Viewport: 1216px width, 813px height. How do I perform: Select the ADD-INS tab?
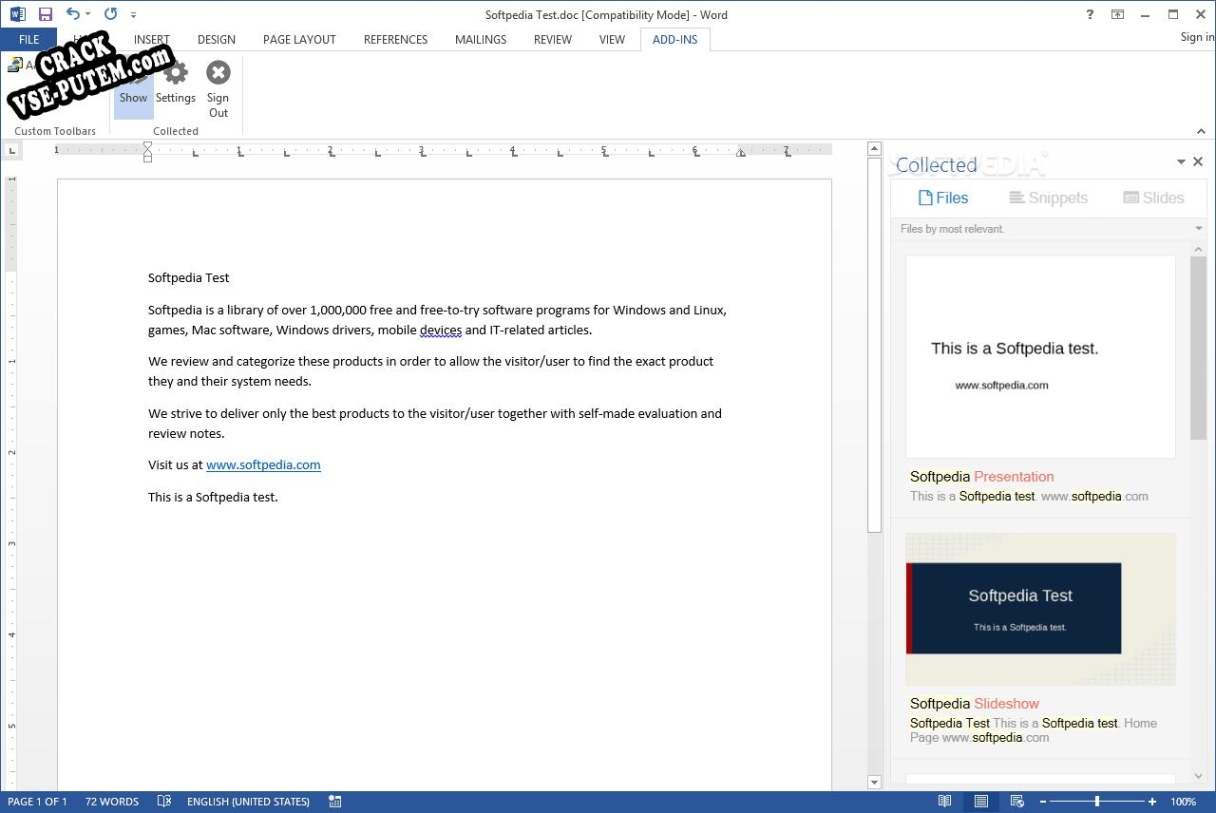(675, 40)
